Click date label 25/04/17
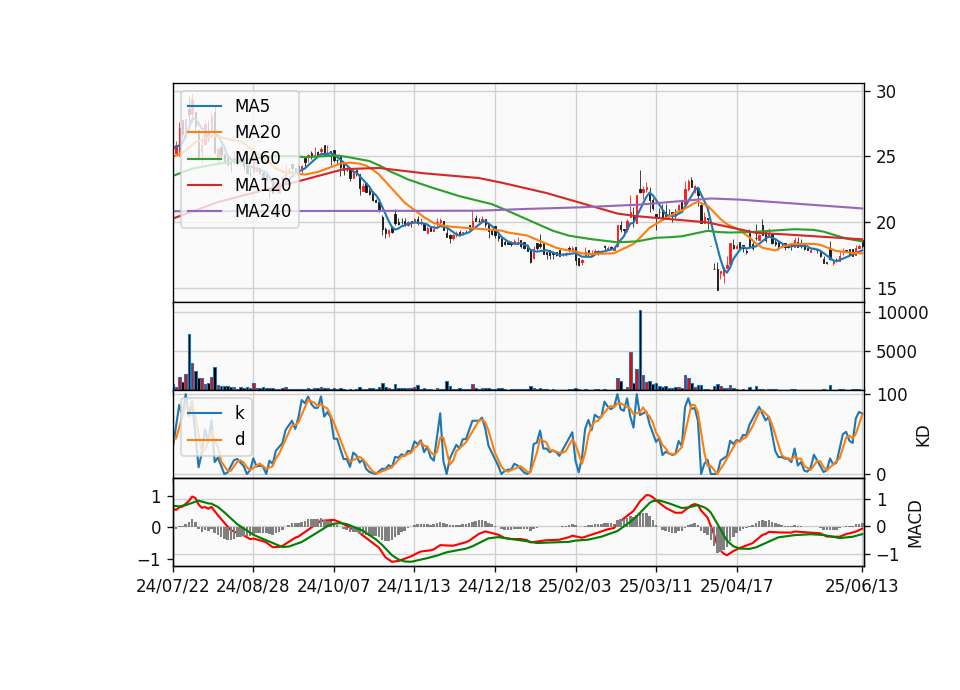The image size is (960, 690). point(737,587)
